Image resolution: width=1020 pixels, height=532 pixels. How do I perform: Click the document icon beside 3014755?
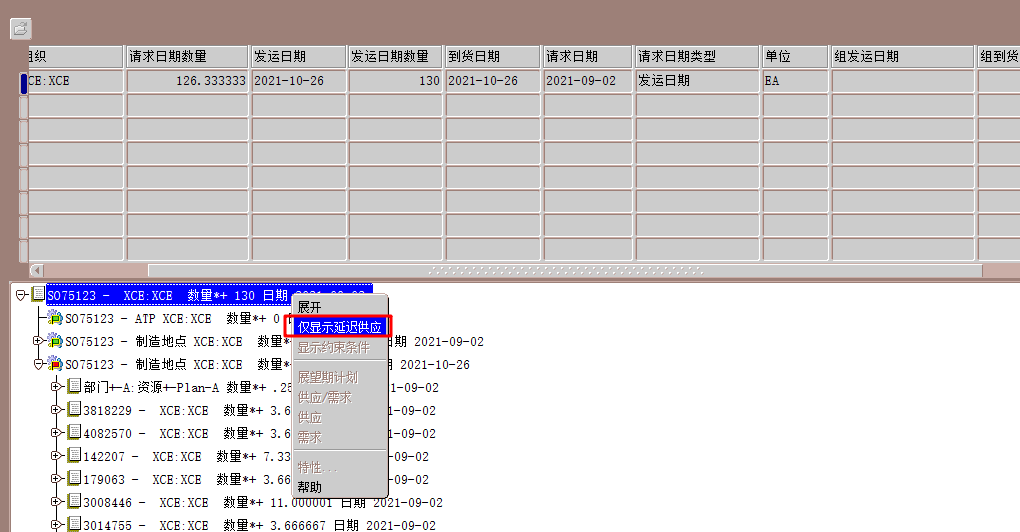coord(75,524)
